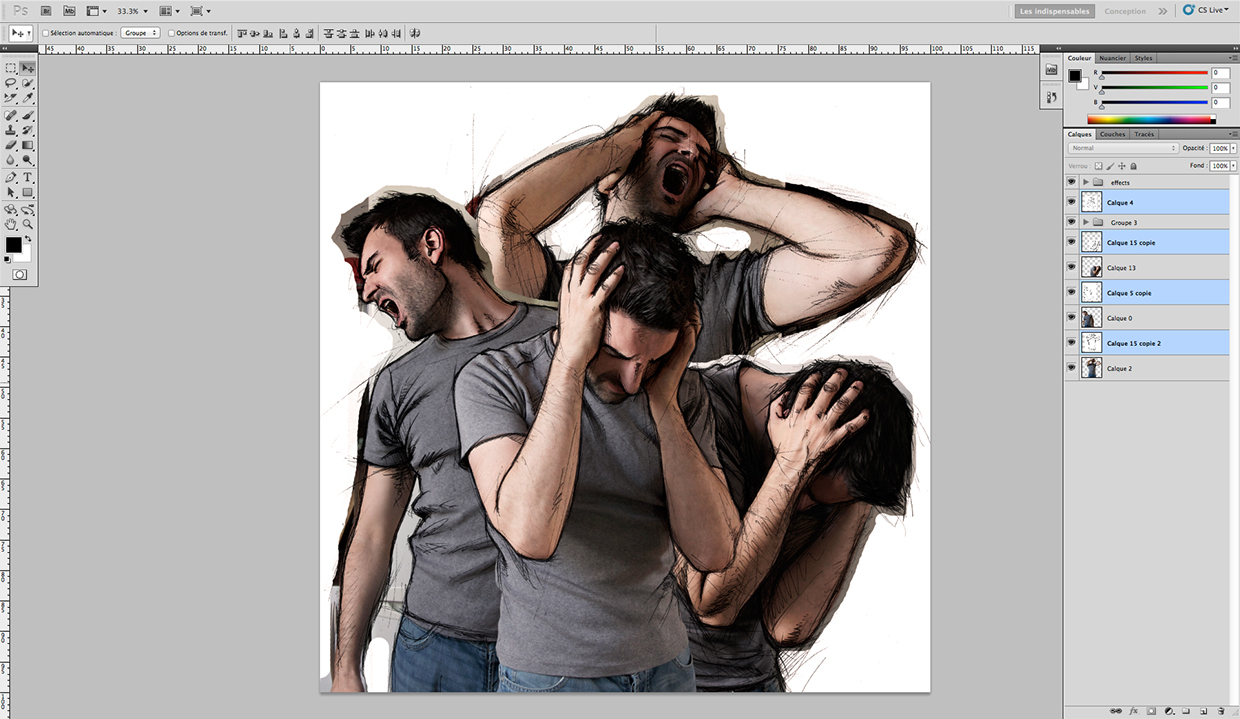This screenshot has height=719, width=1240.
Task: Select the Gradient tool
Action: [x=27, y=145]
